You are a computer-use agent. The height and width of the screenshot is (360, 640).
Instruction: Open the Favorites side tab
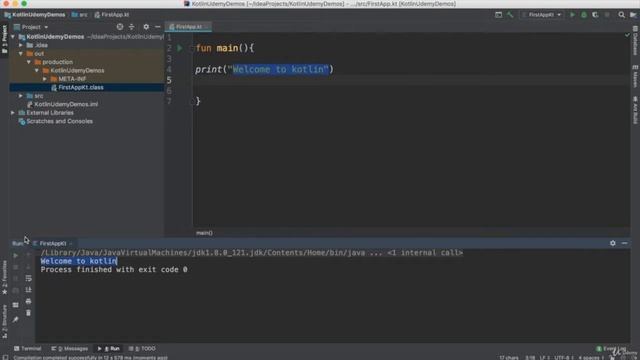4,278
